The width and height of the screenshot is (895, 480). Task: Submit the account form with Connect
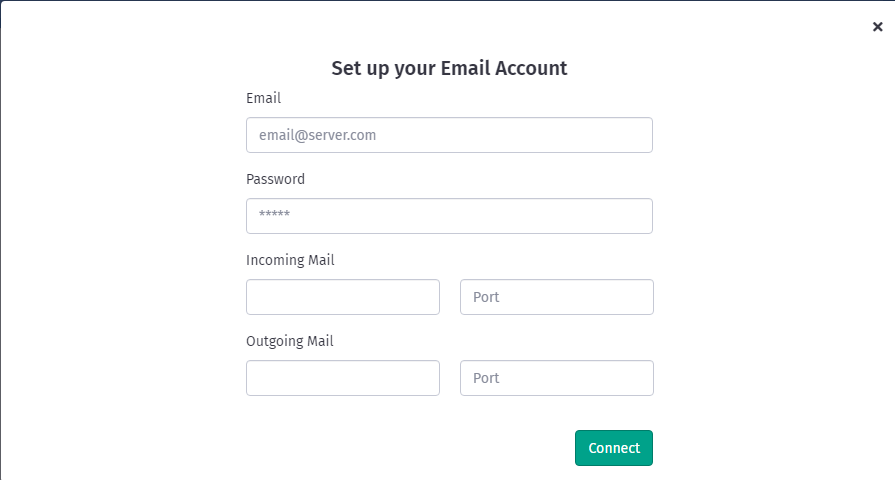pyautogui.click(x=613, y=448)
